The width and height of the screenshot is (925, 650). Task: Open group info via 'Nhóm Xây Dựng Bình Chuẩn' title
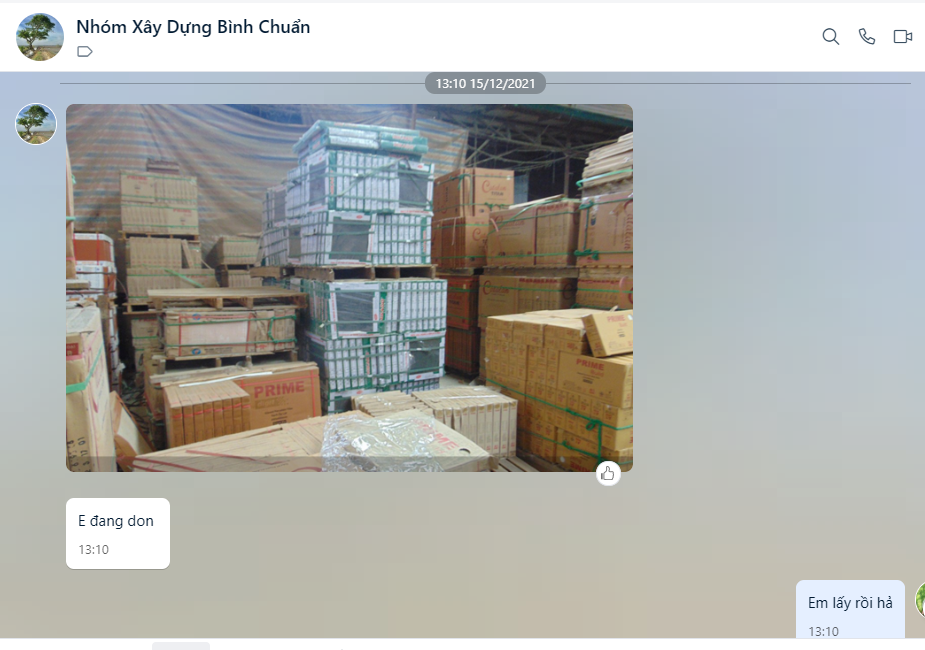click(x=193, y=27)
